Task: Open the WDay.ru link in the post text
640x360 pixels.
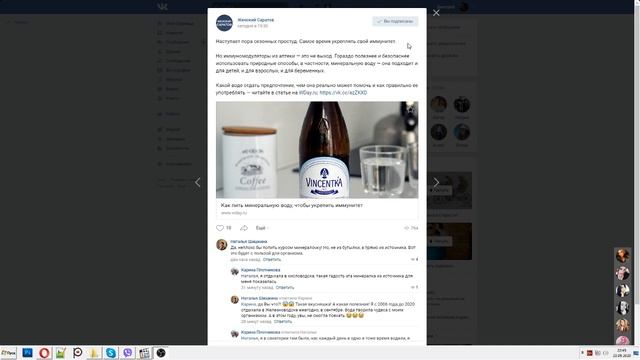Action: tap(308, 93)
